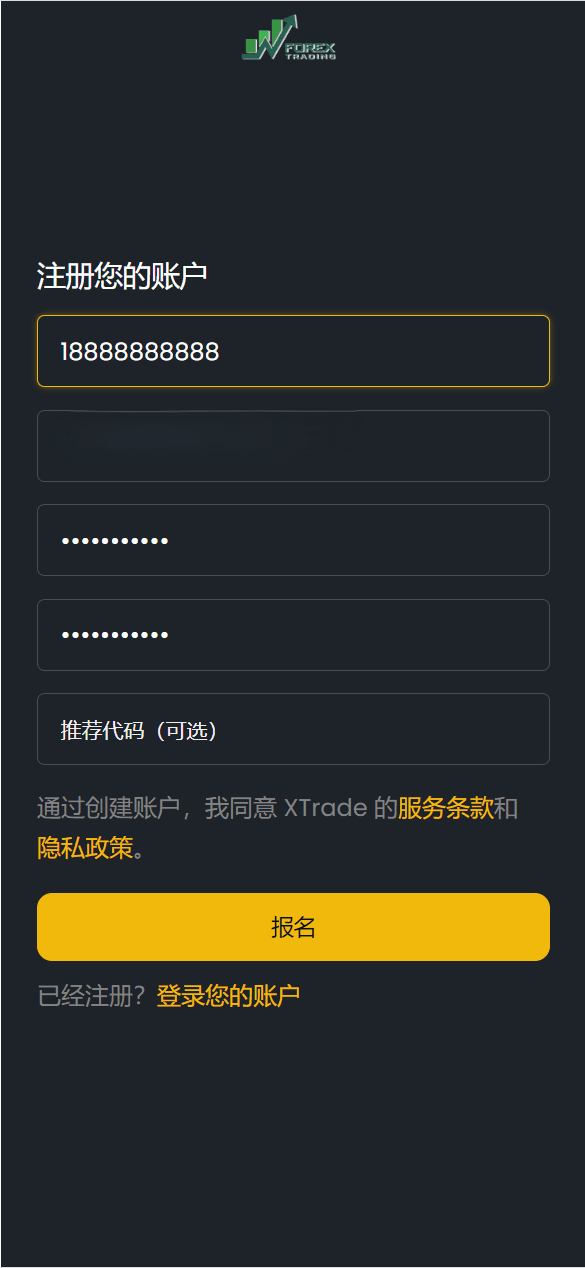
Task: Click the 已经注册？ text
Action: (93, 996)
